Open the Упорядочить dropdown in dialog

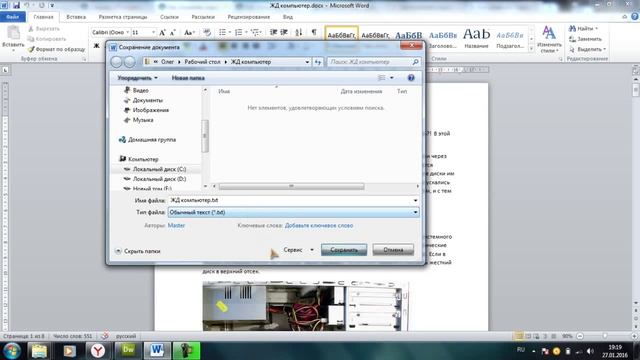coord(138,78)
